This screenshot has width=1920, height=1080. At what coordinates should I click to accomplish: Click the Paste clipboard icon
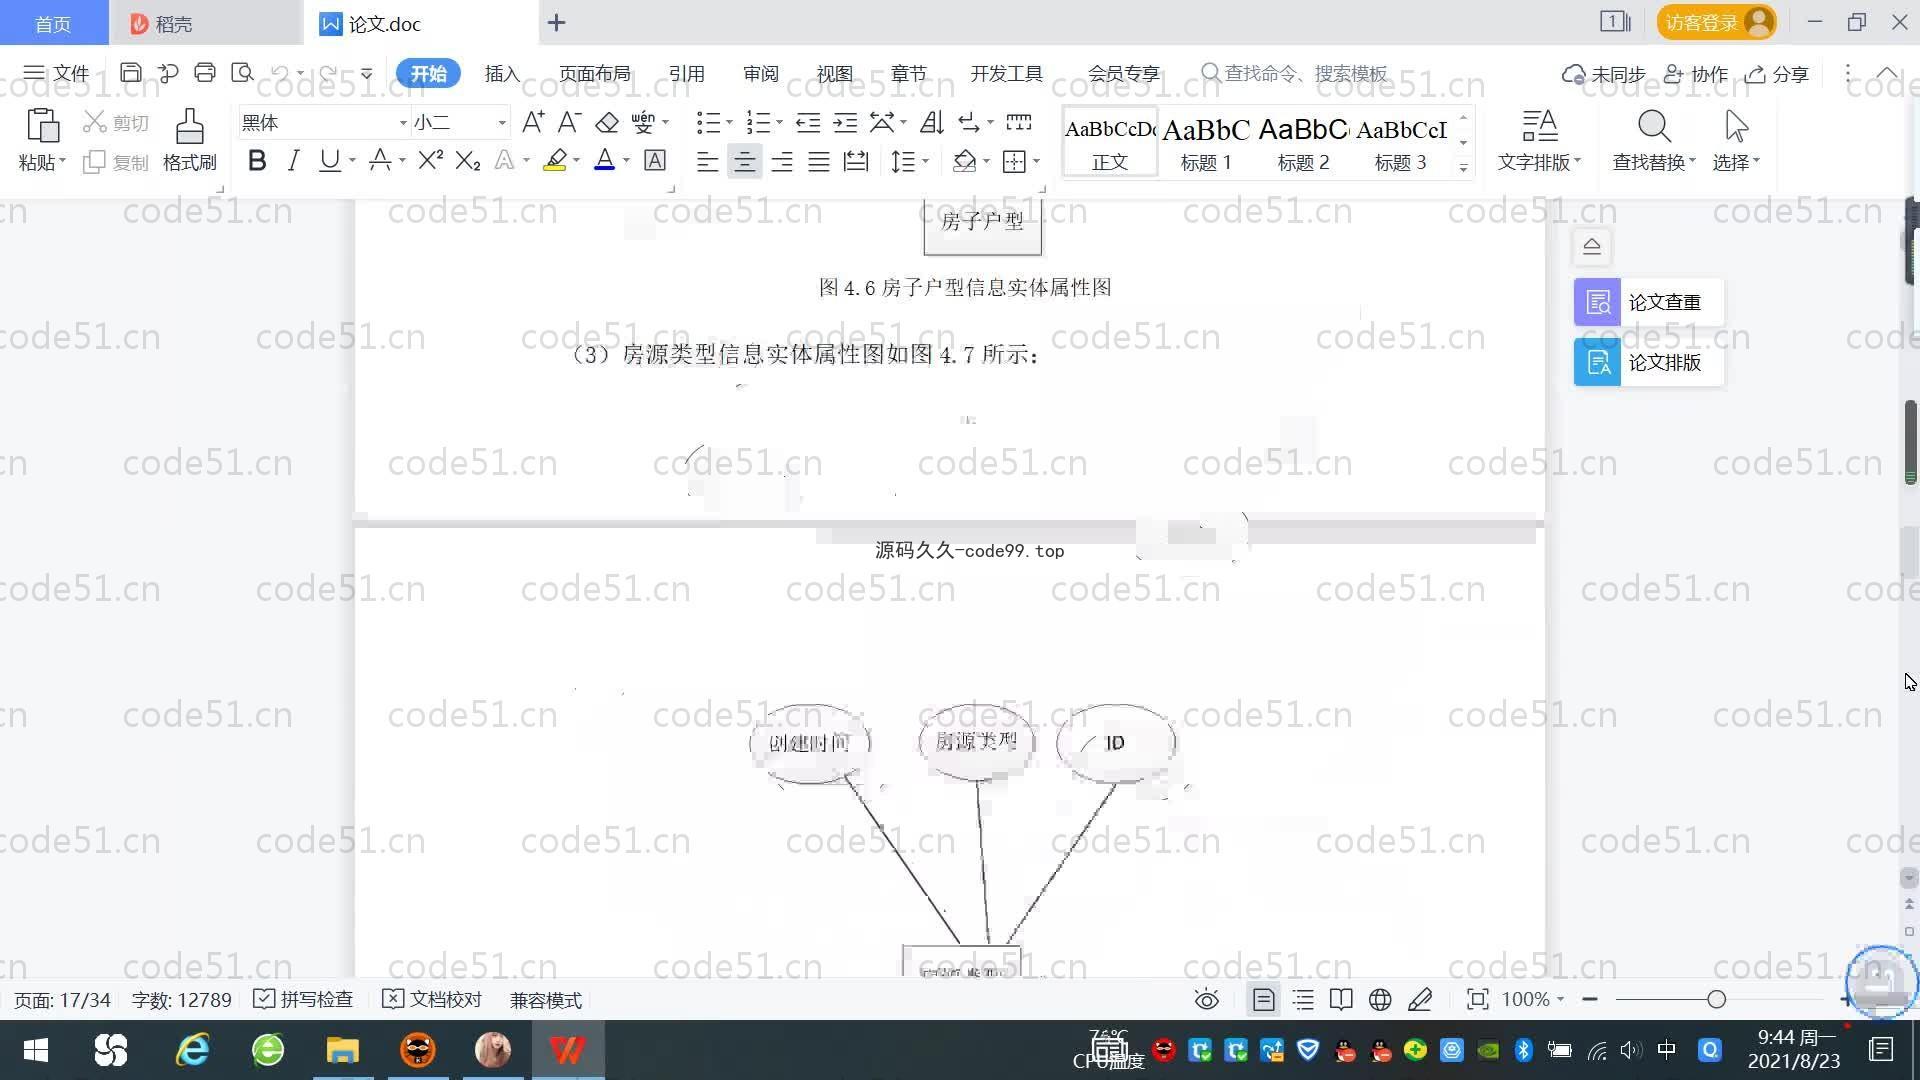[42, 127]
